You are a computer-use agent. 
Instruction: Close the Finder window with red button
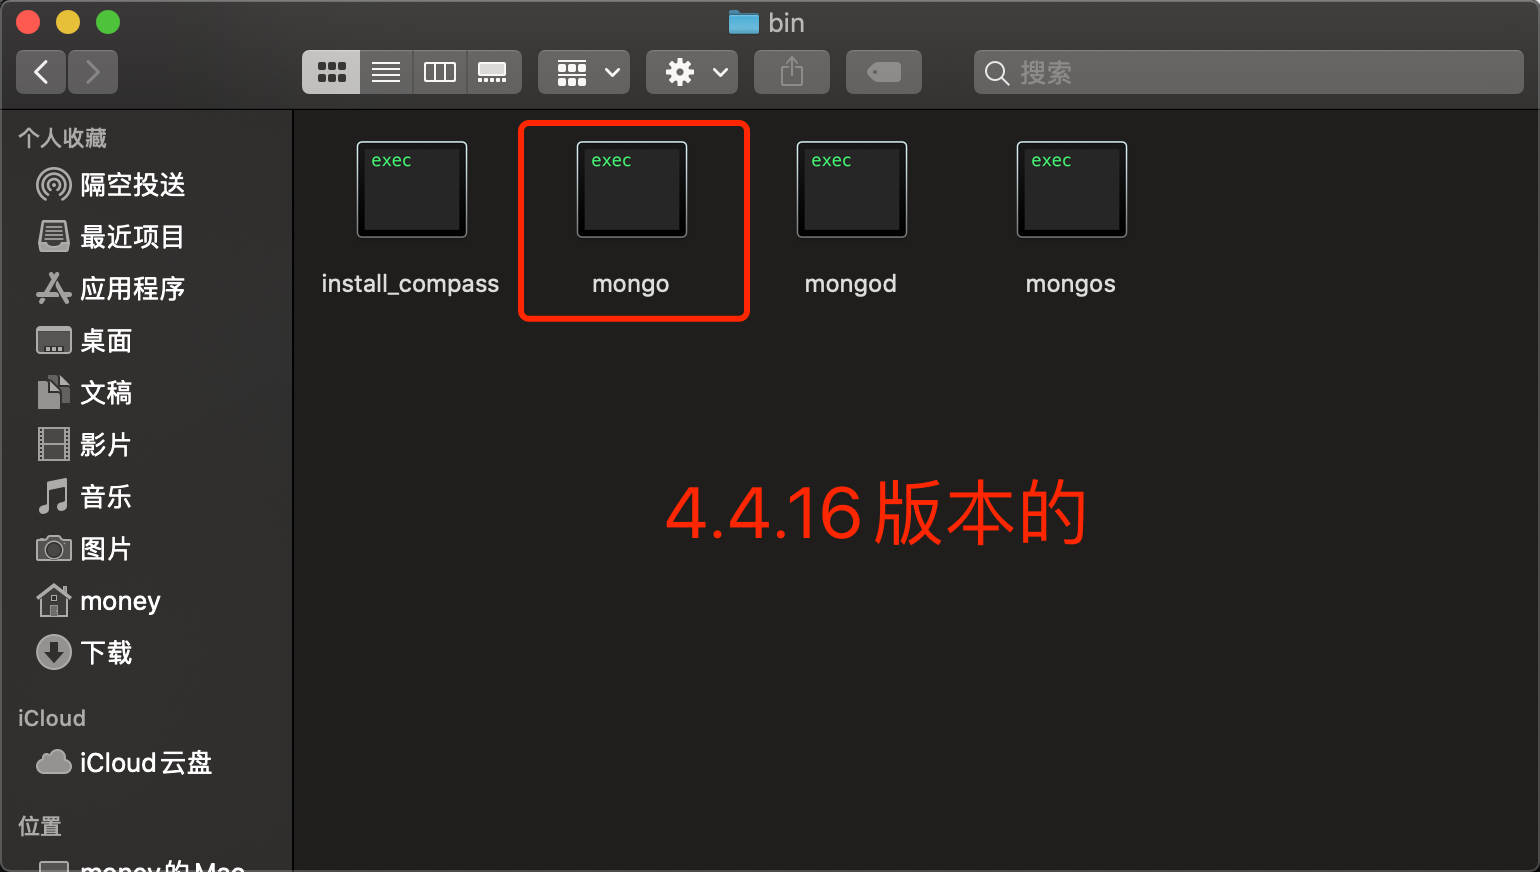click(28, 22)
